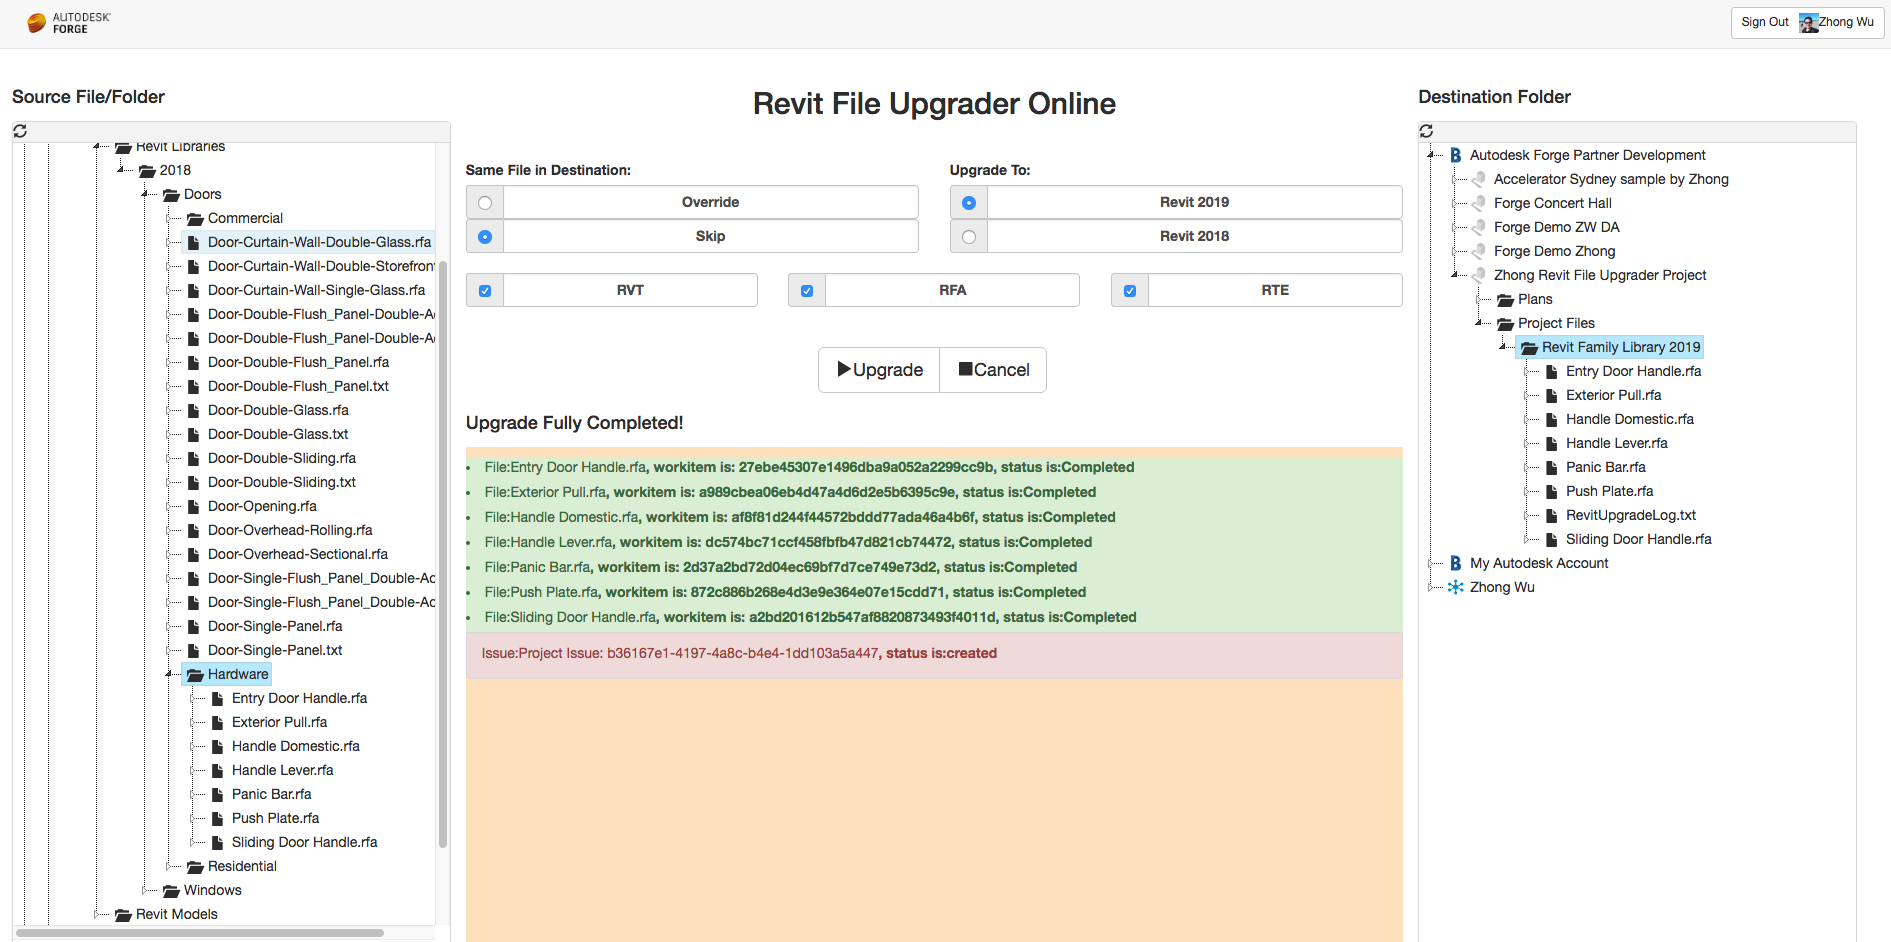Collapse the Hardware folder node

167,674
